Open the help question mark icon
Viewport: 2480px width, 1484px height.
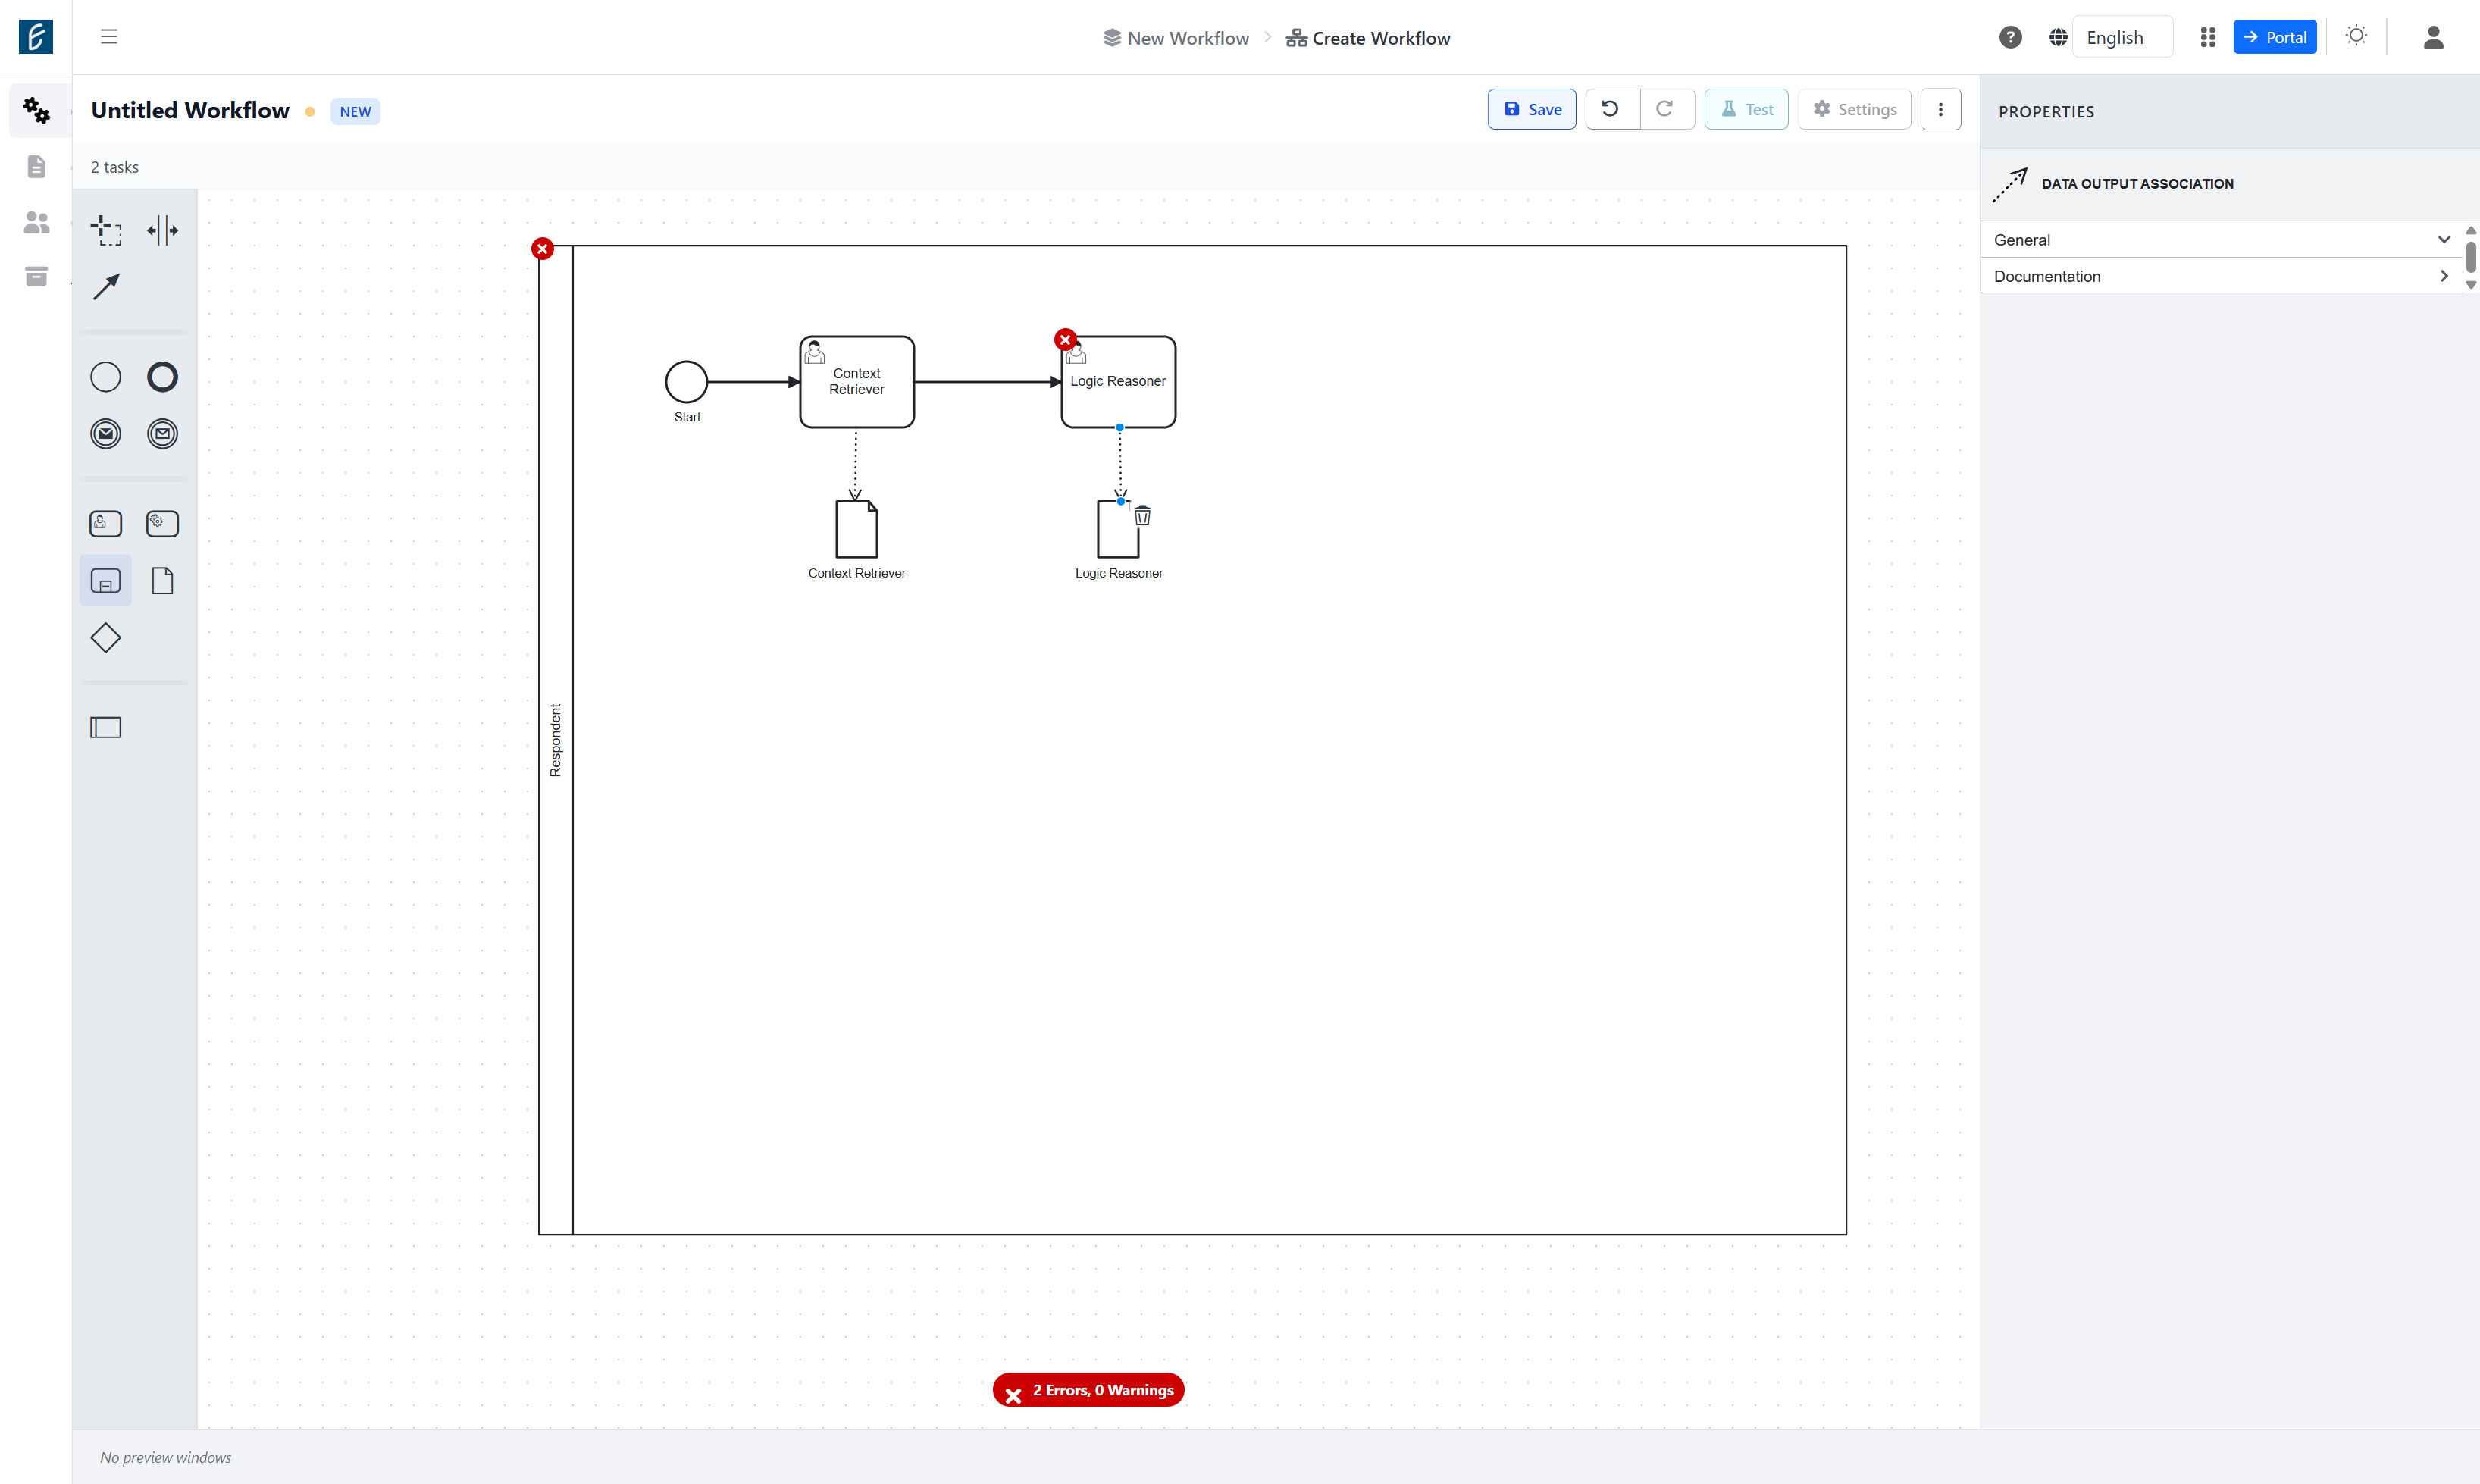(2010, 37)
